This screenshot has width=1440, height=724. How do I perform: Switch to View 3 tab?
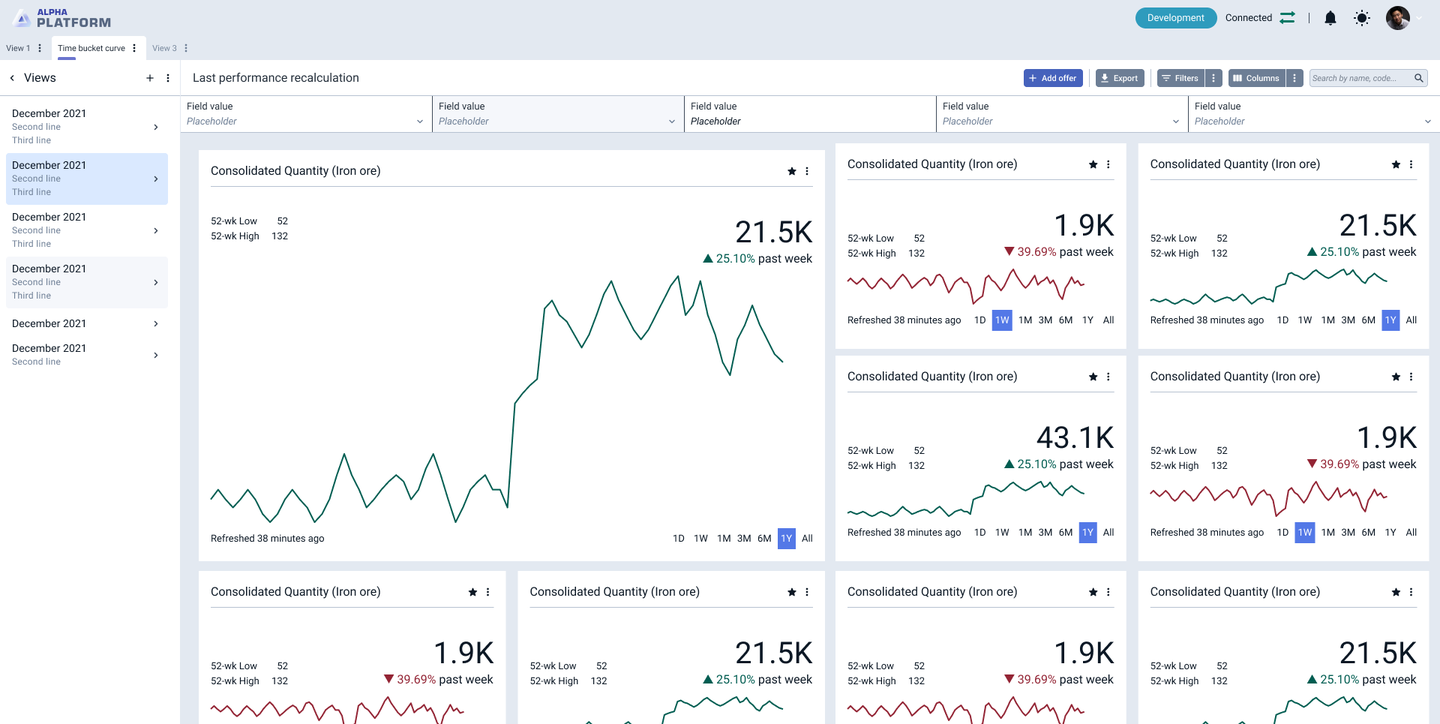164,48
